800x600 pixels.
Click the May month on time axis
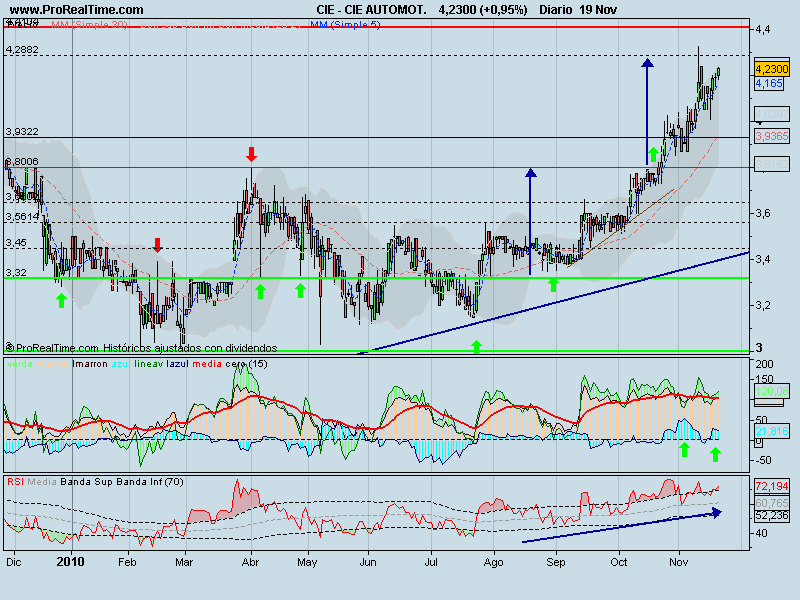(x=307, y=562)
